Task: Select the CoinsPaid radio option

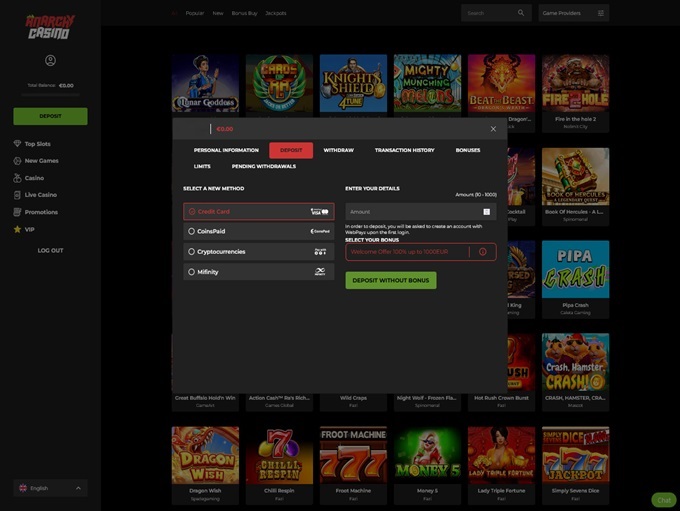Action: pyautogui.click(x=191, y=231)
